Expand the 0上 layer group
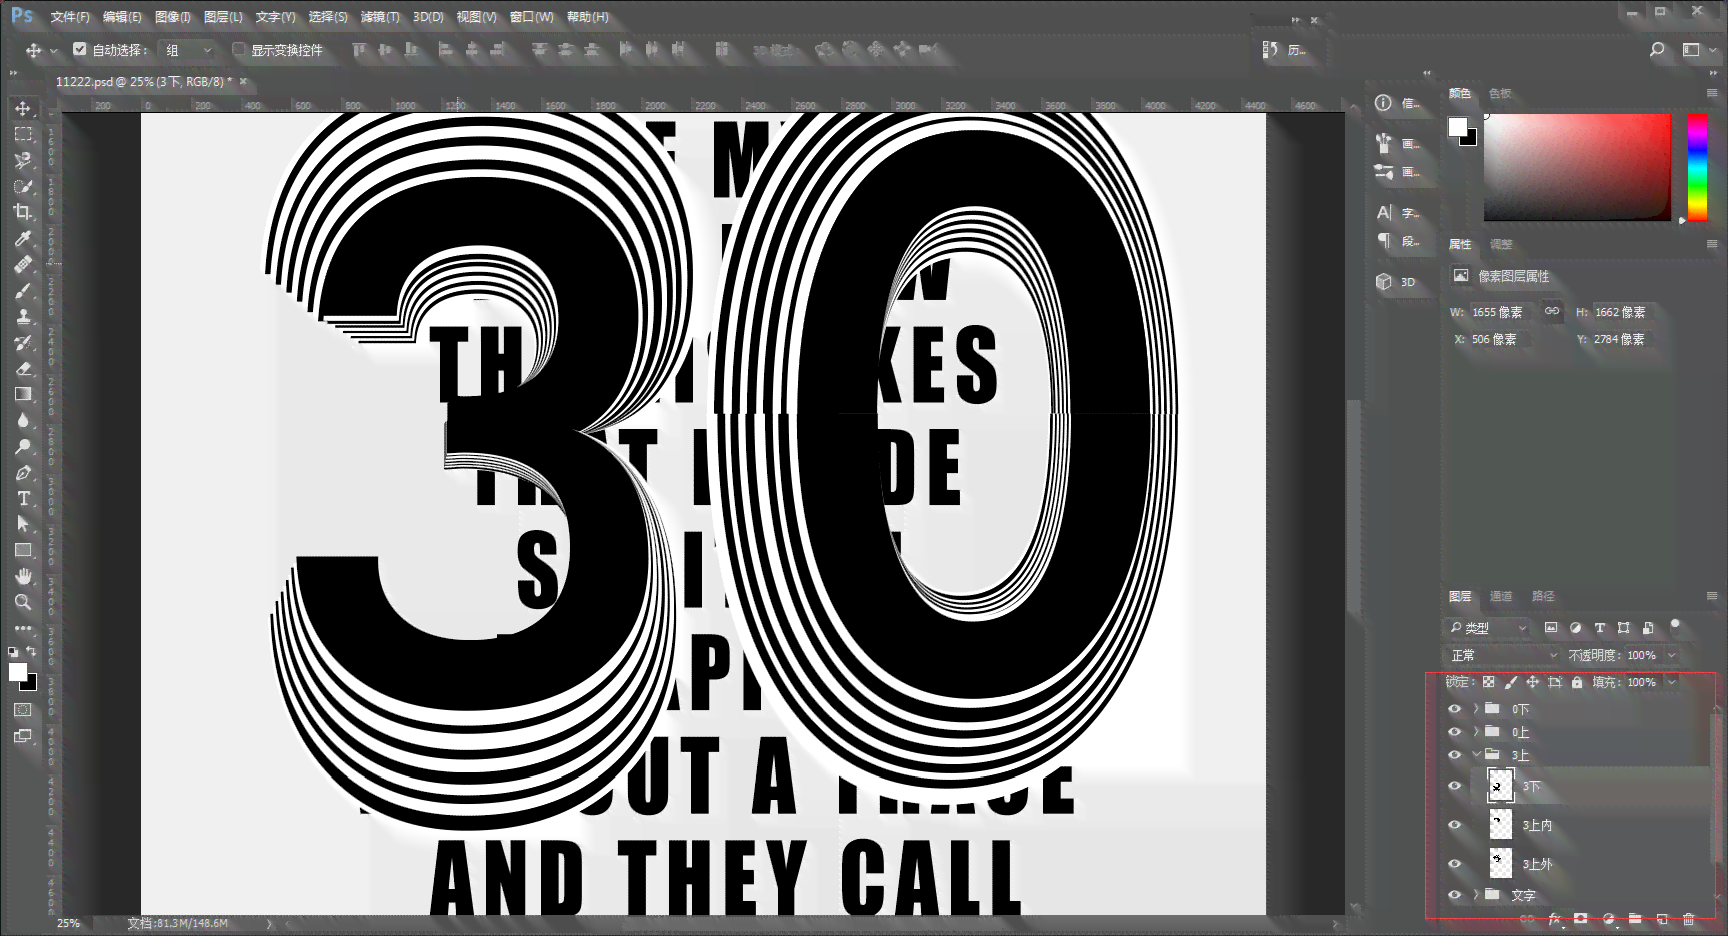This screenshot has width=1728, height=936. [x=1476, y=732]
